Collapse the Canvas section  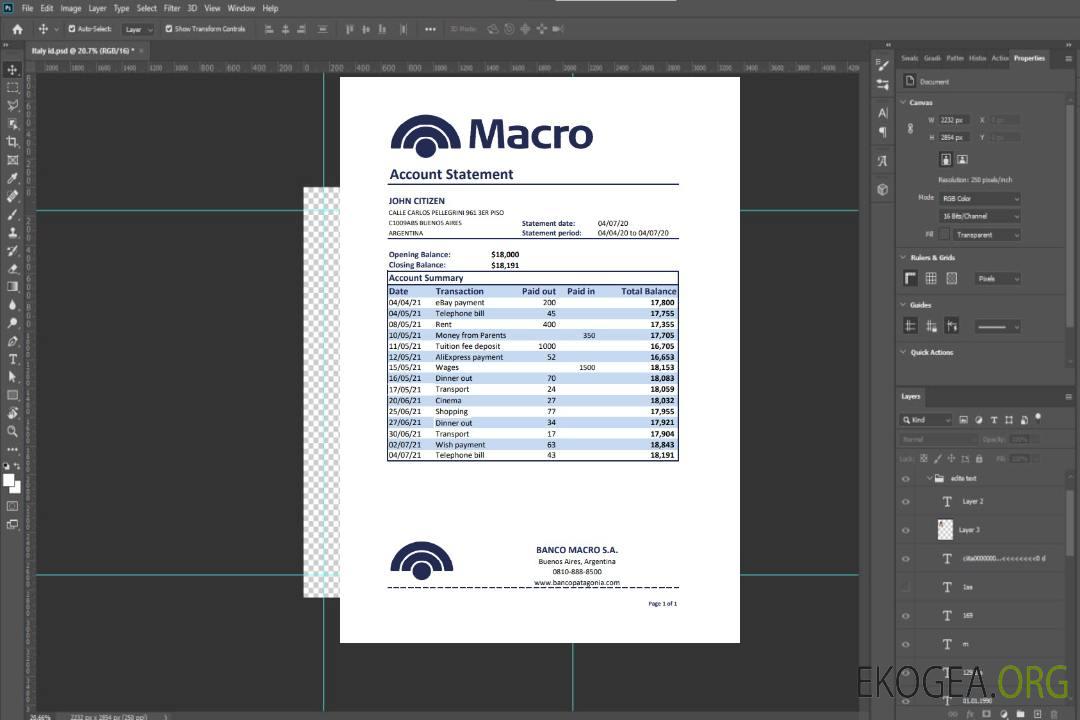point(903,102)
